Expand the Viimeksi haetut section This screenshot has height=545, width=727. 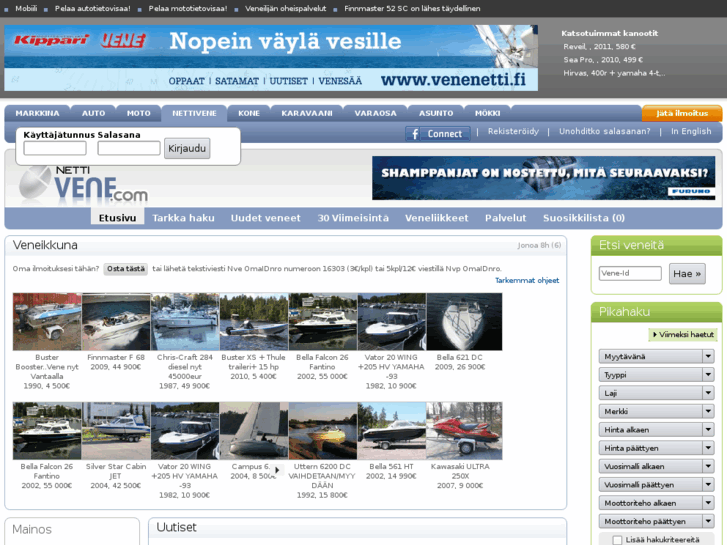coord(683,334)
